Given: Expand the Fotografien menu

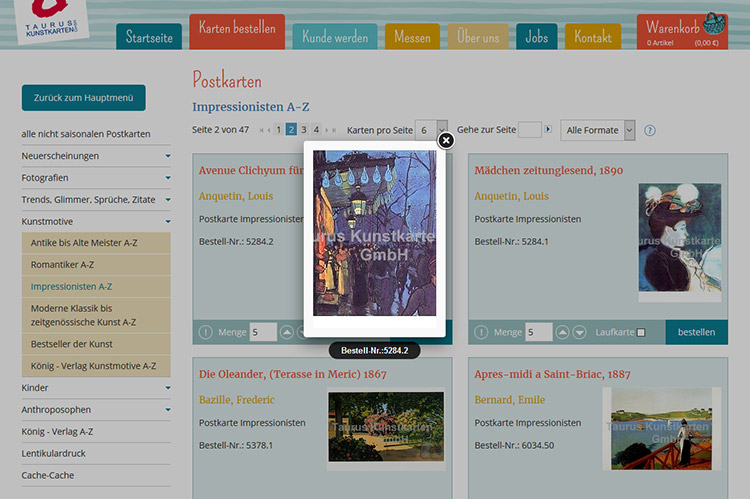Looking at the screenshot, I should pyautogui.click(x=168, y=178).
